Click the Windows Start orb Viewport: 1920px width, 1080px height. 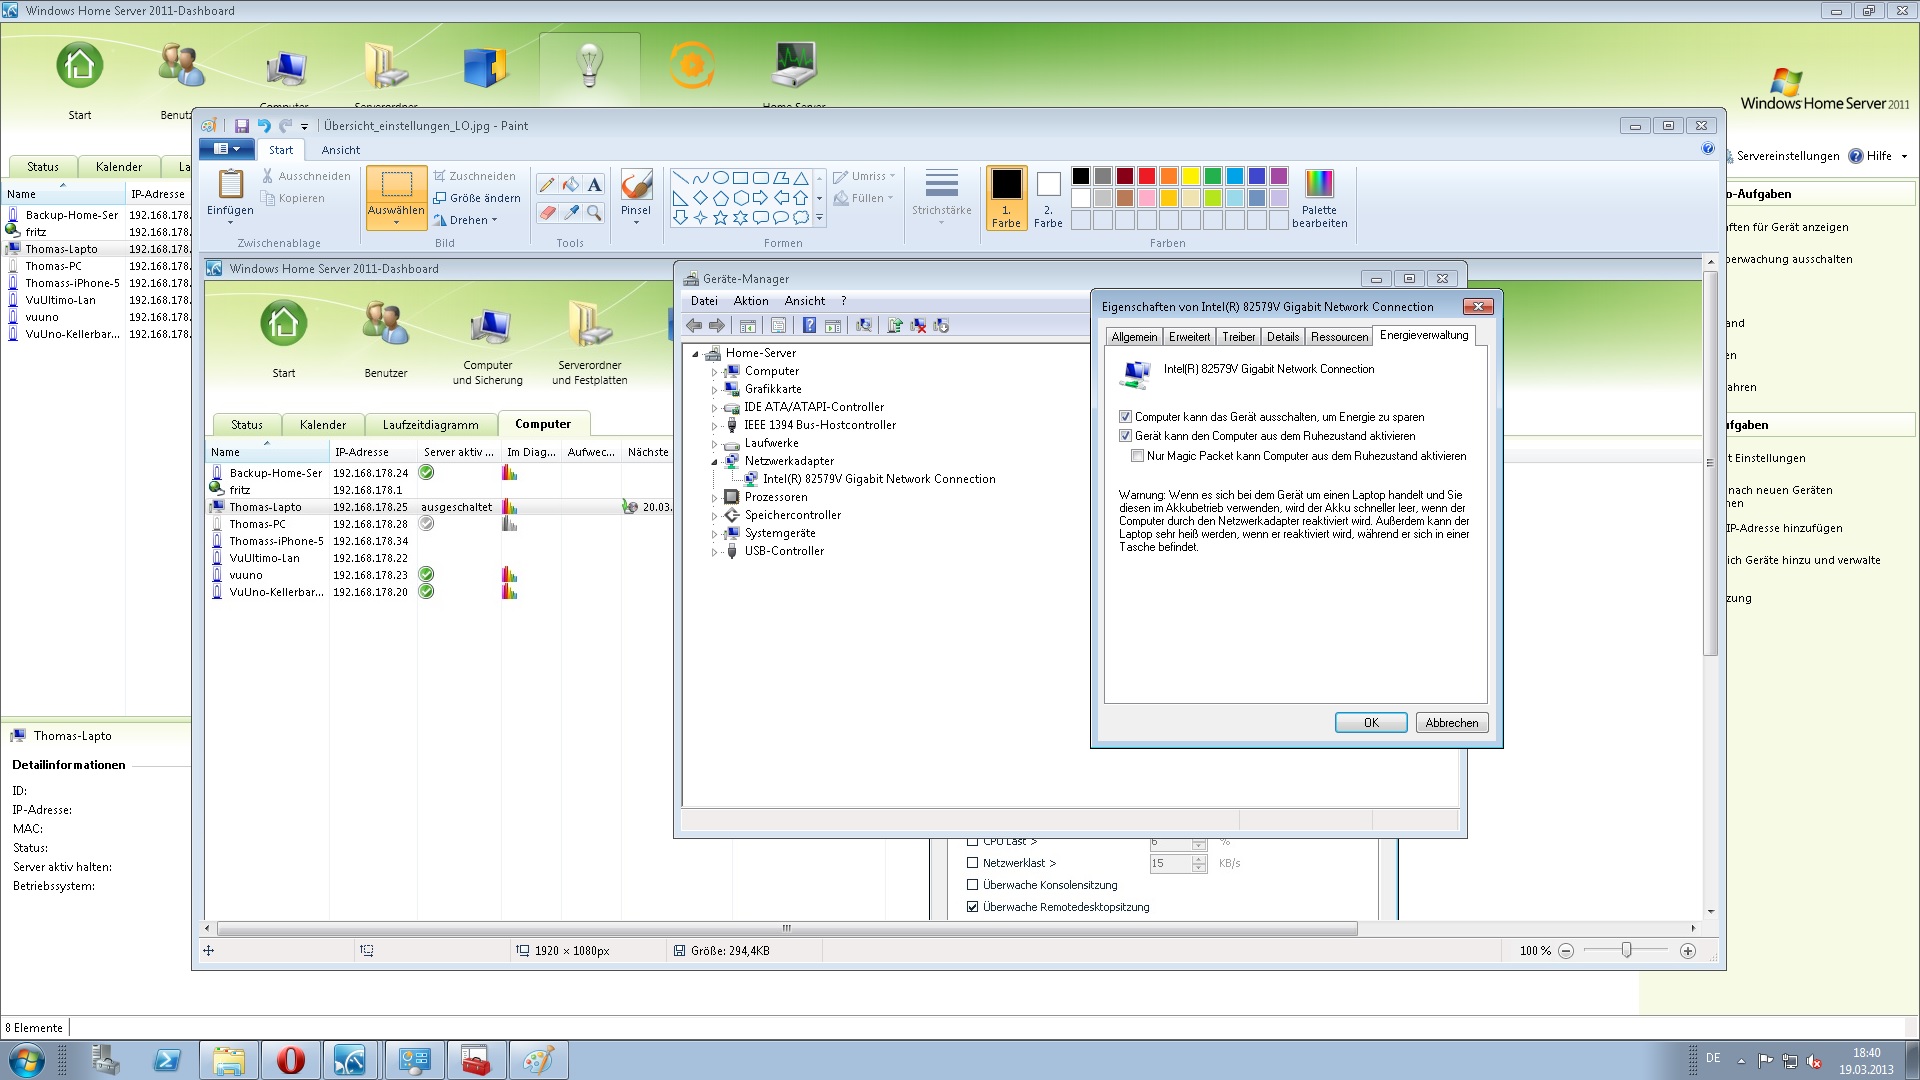(x=26, y=1060)
